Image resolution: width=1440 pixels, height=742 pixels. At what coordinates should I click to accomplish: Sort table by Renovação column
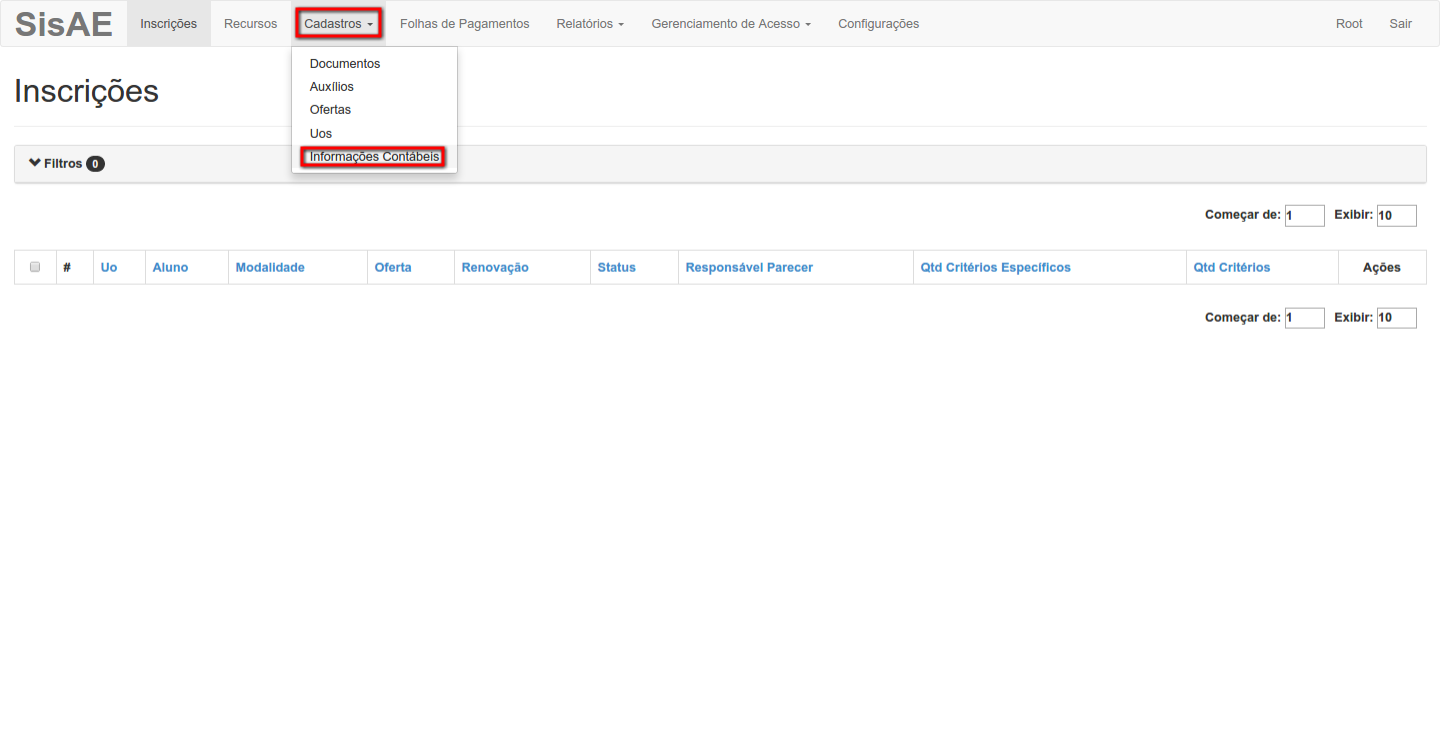(x=495, y=267)
